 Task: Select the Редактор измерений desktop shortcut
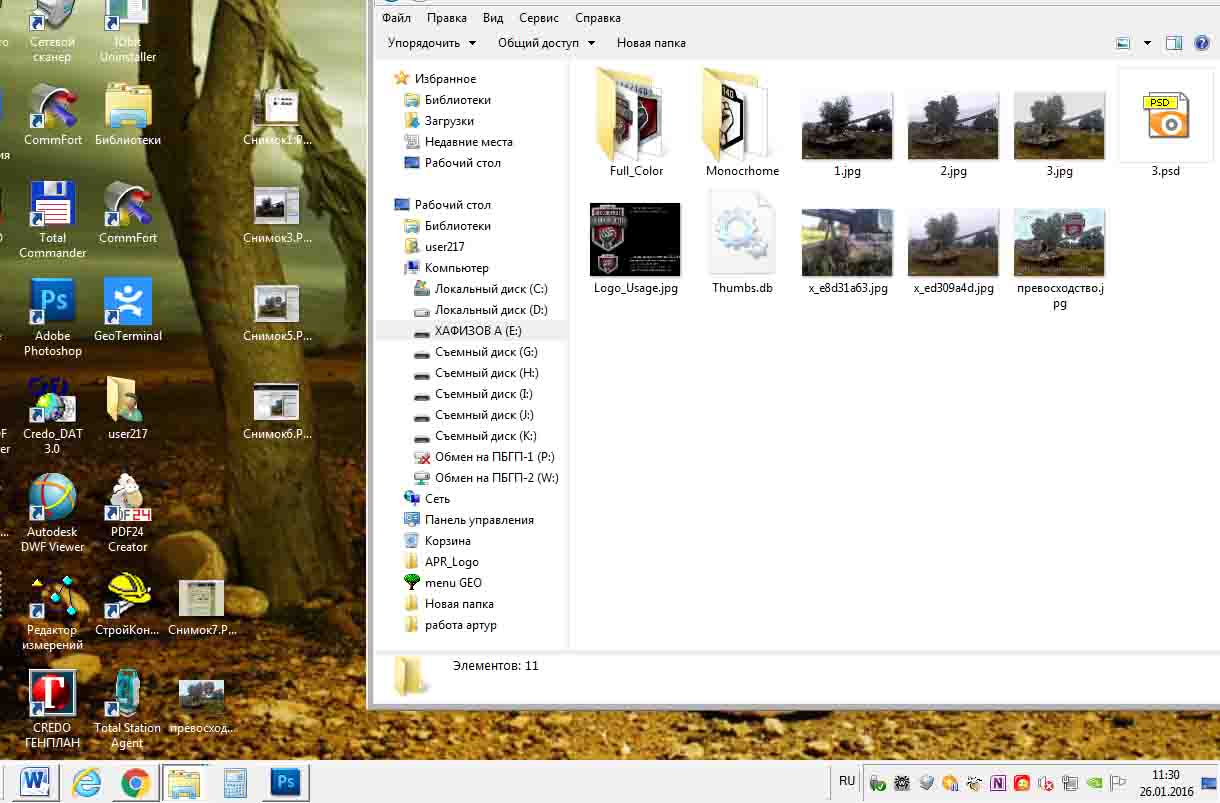coord(53,611)
